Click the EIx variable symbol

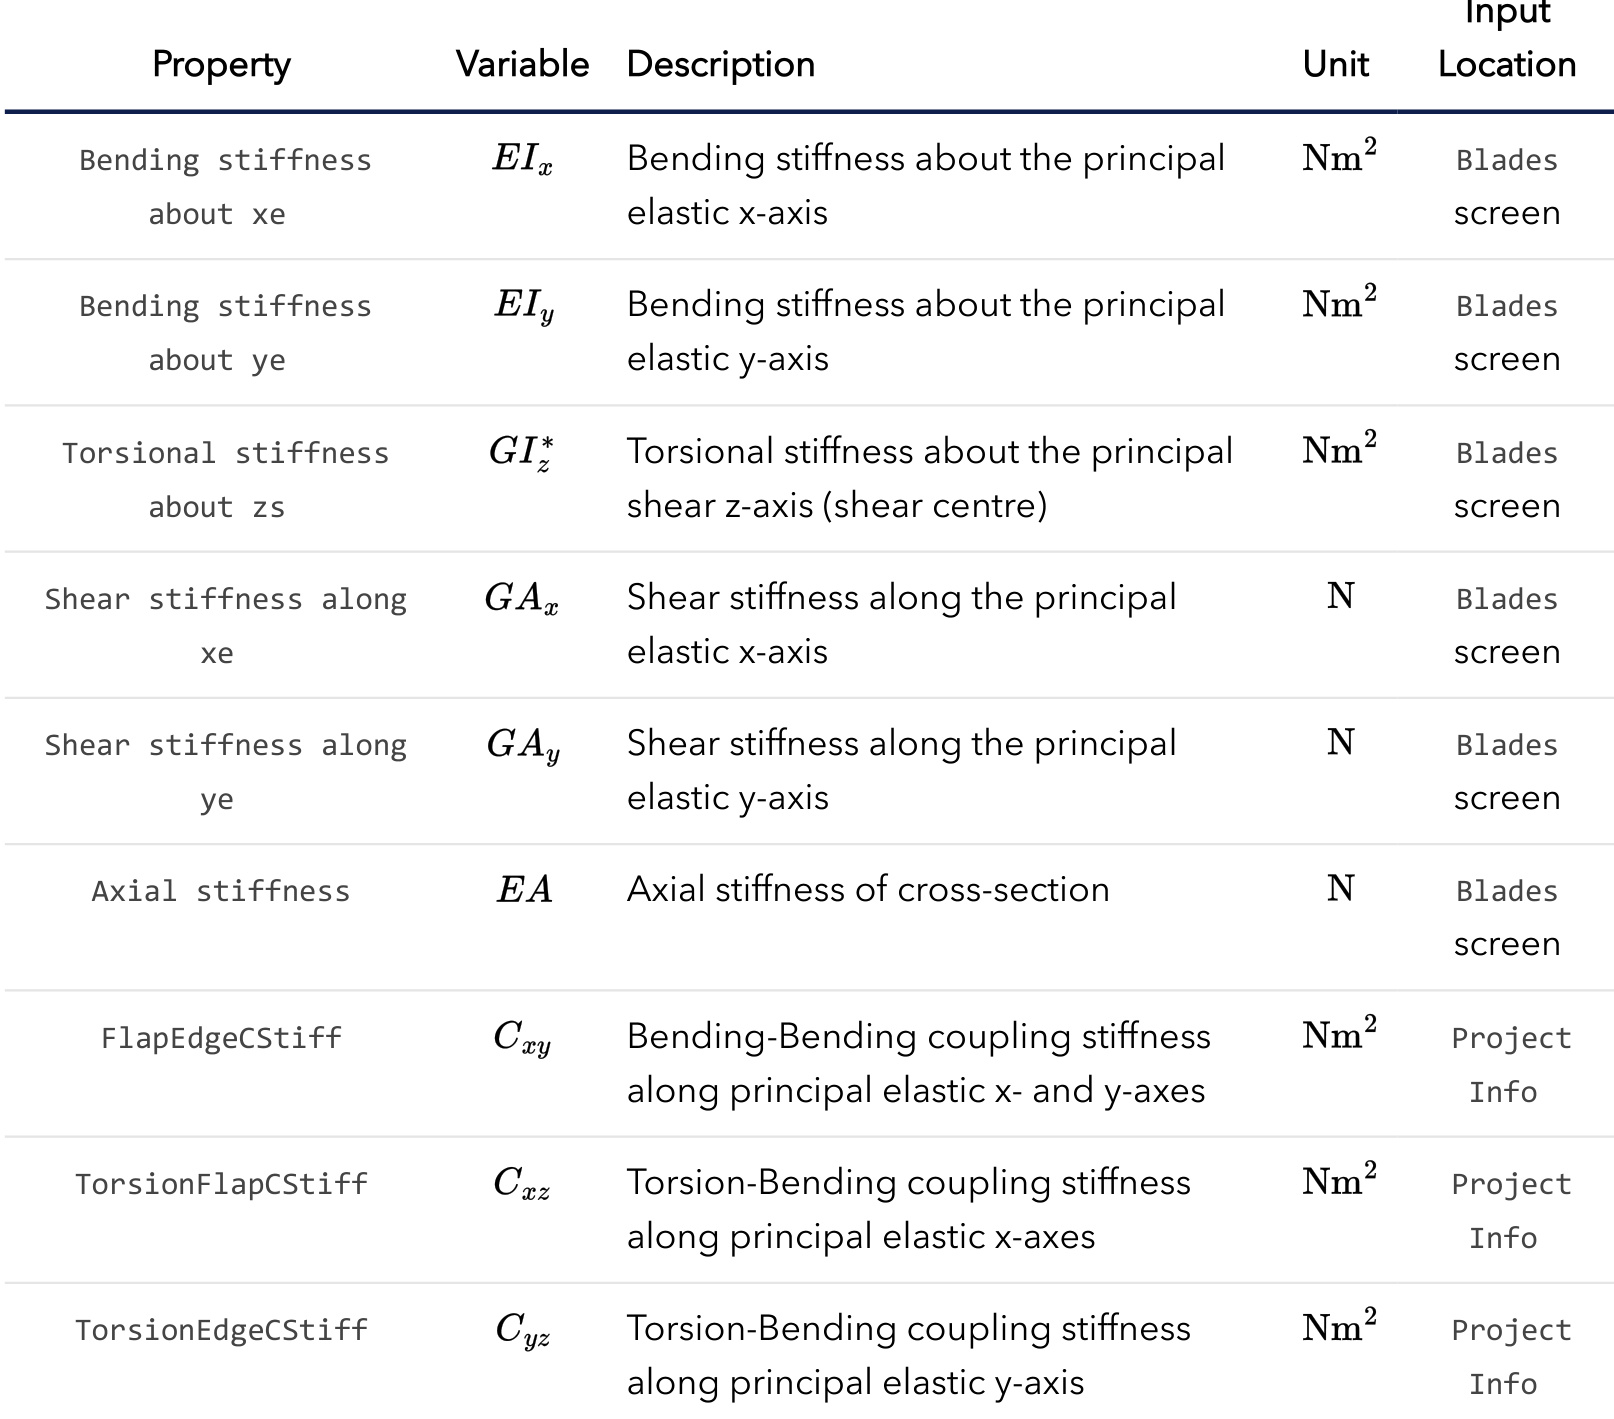[522, 159]
